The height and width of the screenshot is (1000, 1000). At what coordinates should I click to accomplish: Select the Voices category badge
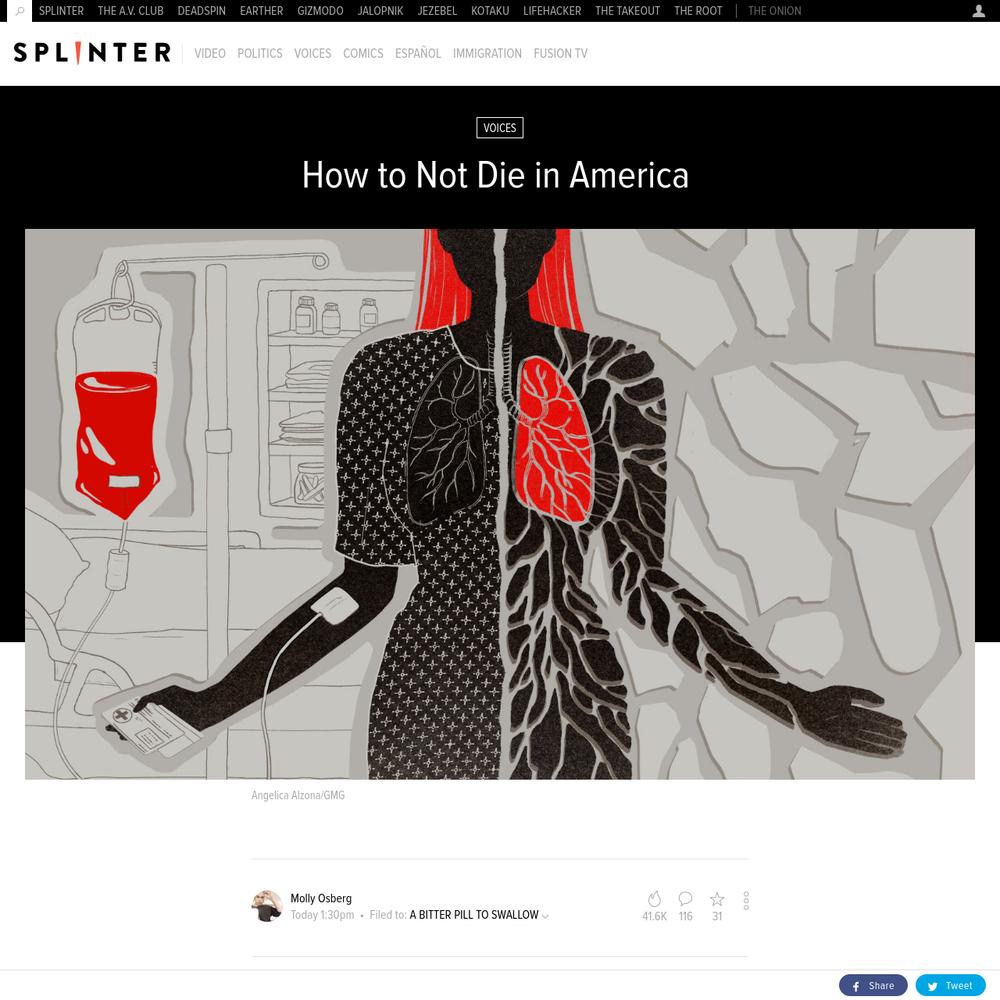(500, 128)
